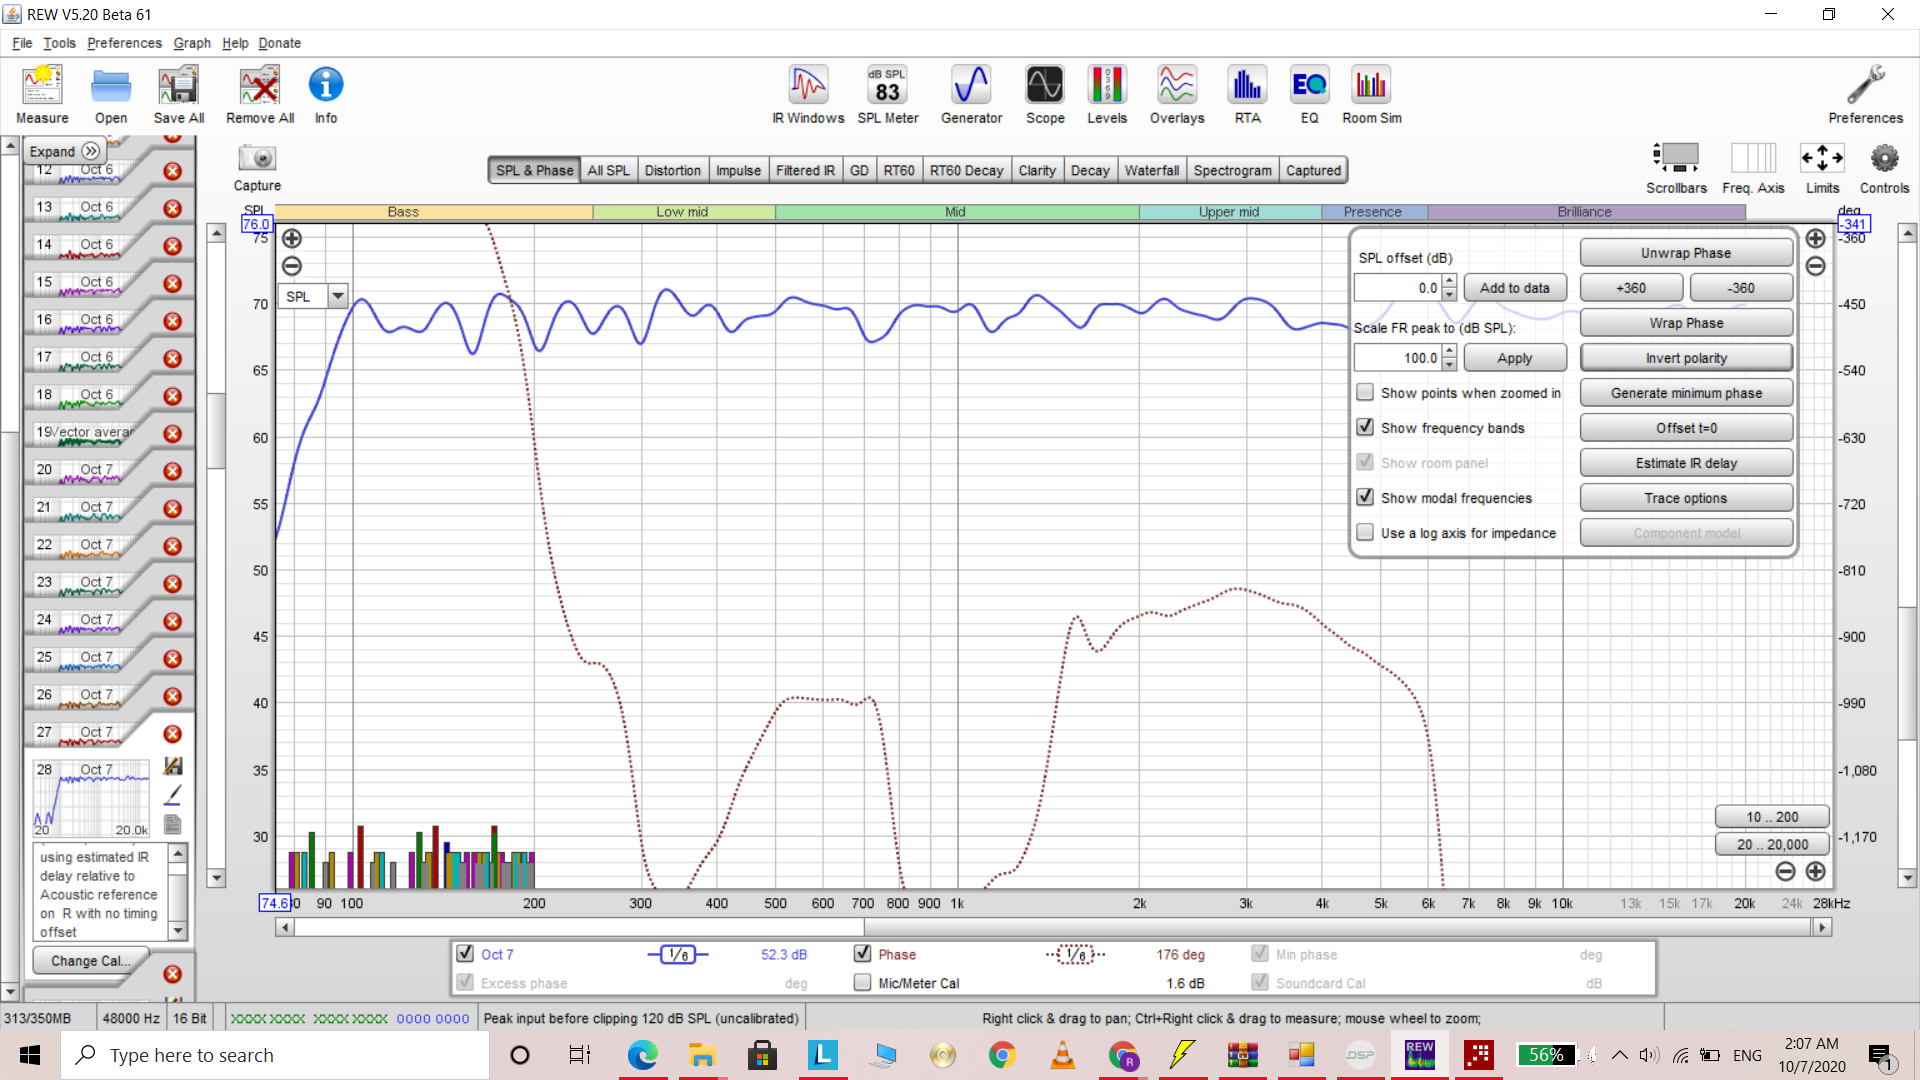The width and height of the screenshot is (1920, 1080).
Task: Open the Tools menu
Action: pos(59,43)
